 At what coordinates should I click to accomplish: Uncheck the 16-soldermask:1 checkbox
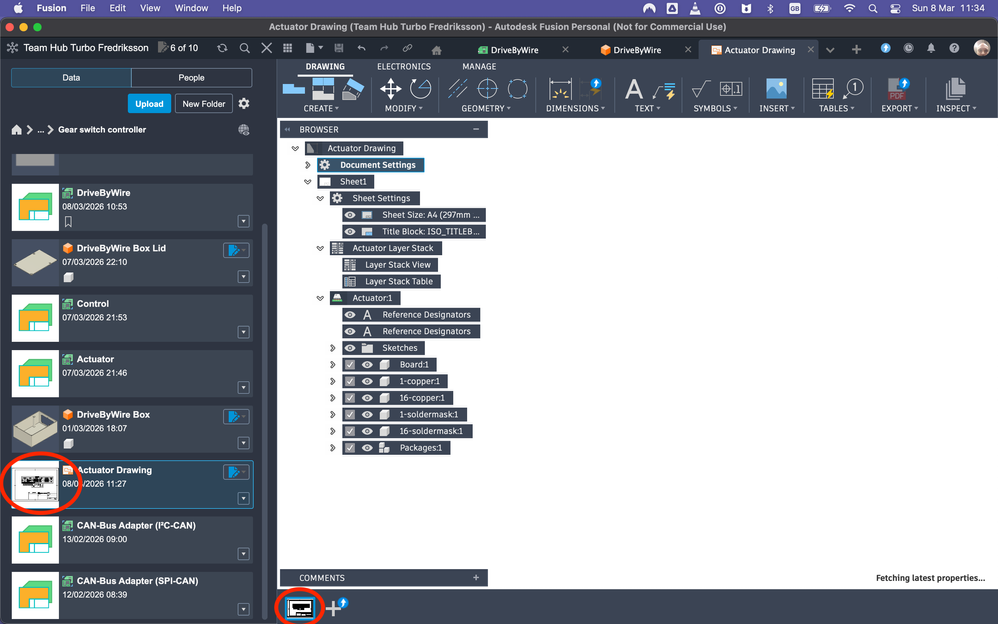(349, 431)
